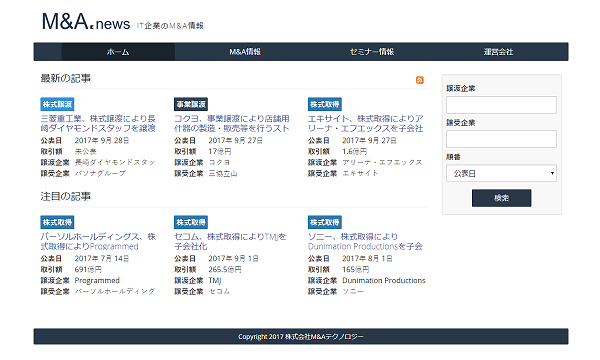Focus the 譲受企業 search input field
600x360 pixels.
tap(501, 139)
